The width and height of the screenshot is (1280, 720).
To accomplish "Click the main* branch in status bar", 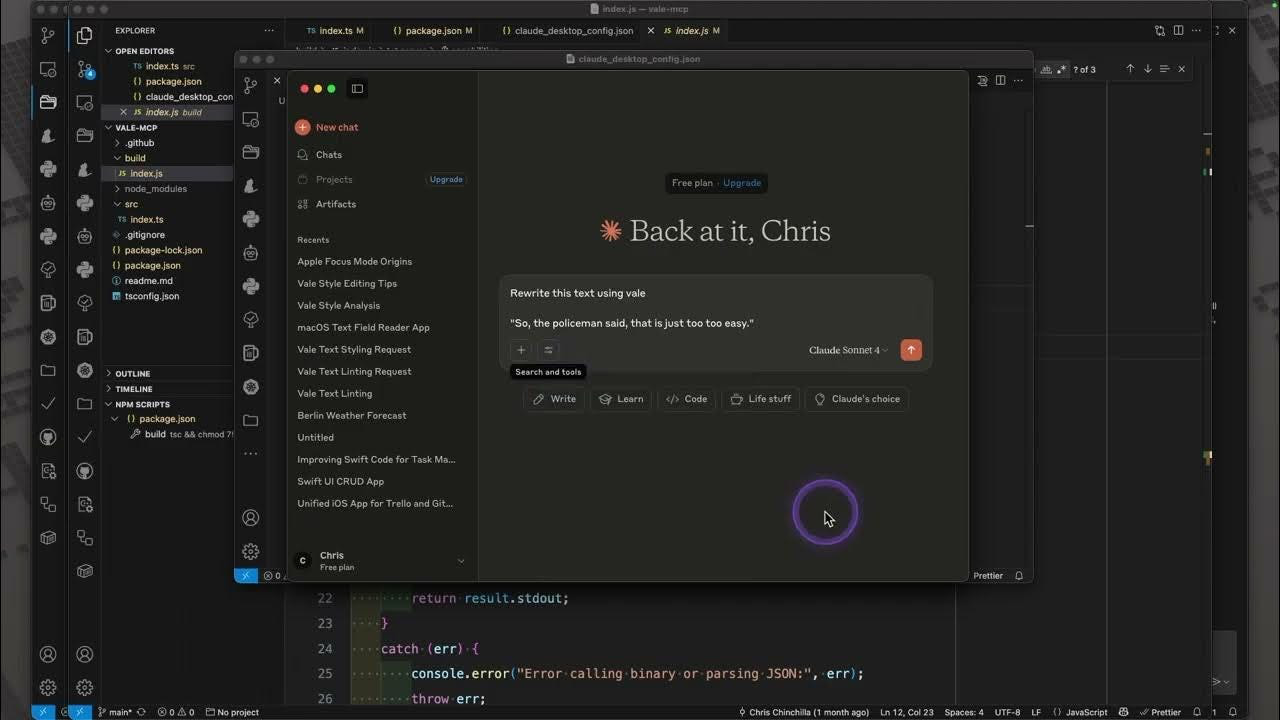I will (114, 712).
